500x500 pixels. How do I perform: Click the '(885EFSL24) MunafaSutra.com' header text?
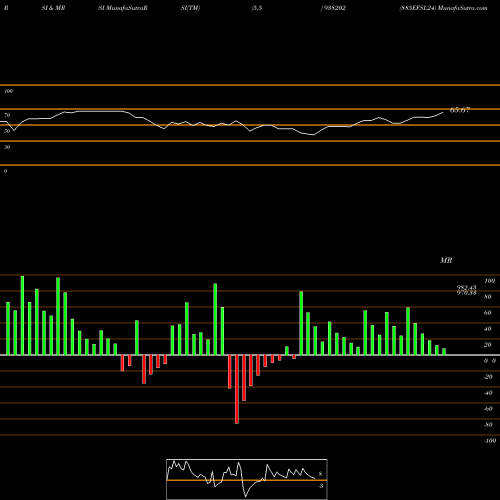(443, 8)
